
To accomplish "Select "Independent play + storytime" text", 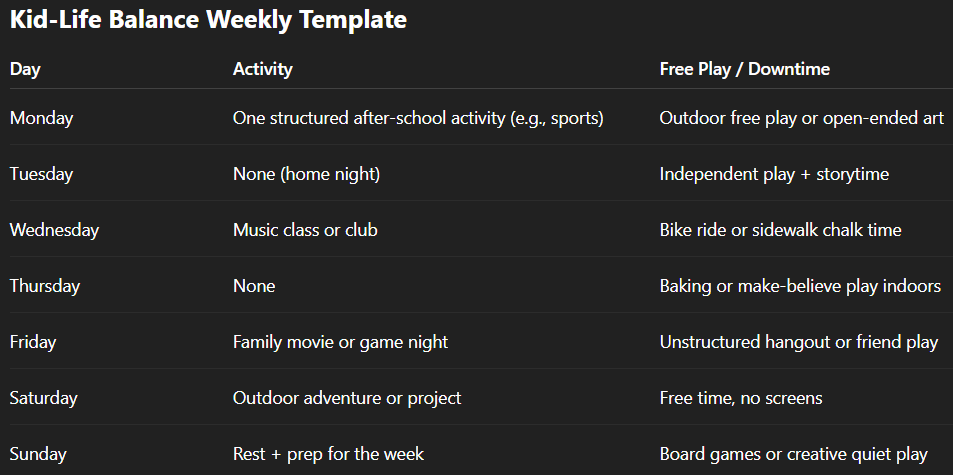I will click(774, 174).
